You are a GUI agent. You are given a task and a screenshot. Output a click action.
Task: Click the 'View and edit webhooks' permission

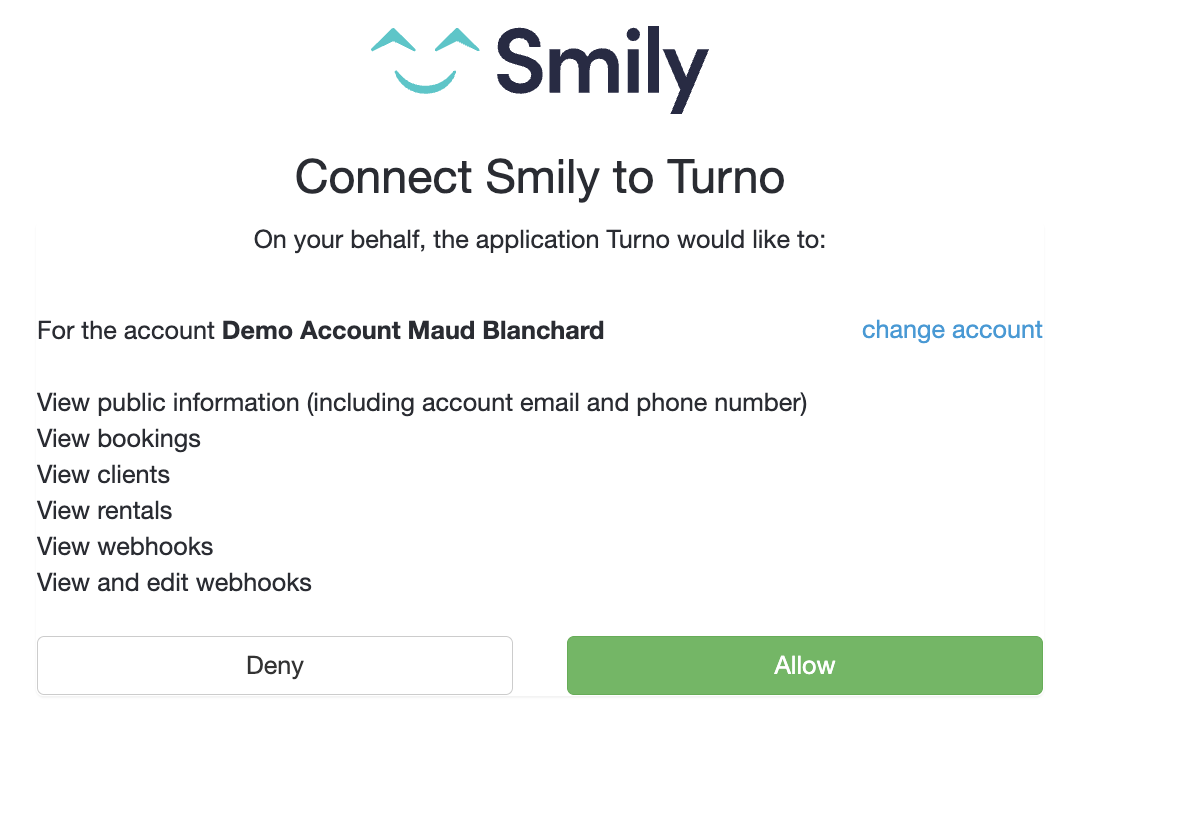pos(174,583)
